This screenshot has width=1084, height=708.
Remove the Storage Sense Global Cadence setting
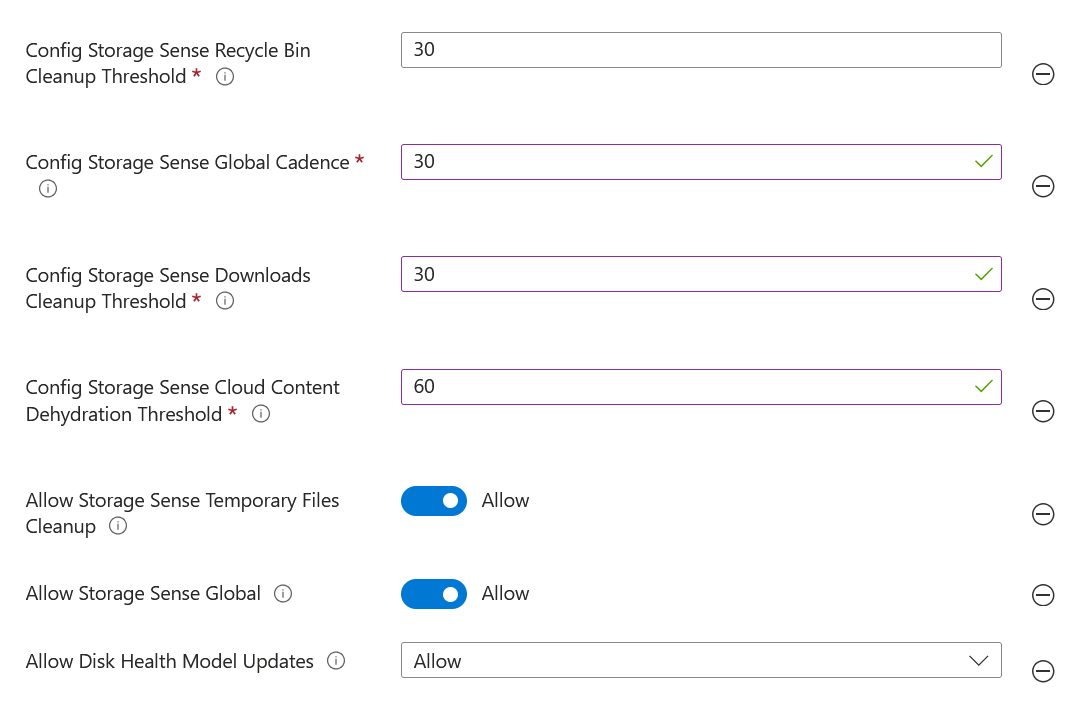(1043, 186)
